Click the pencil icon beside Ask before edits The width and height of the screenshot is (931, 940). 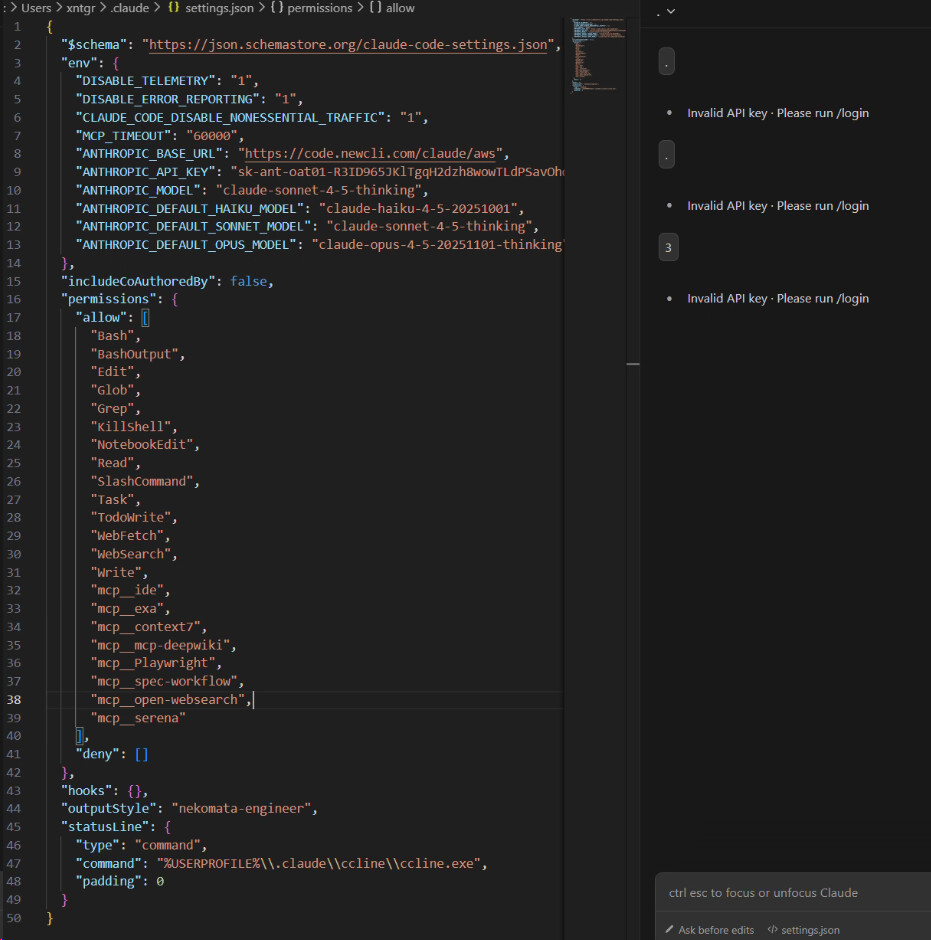tap(670, 929)
